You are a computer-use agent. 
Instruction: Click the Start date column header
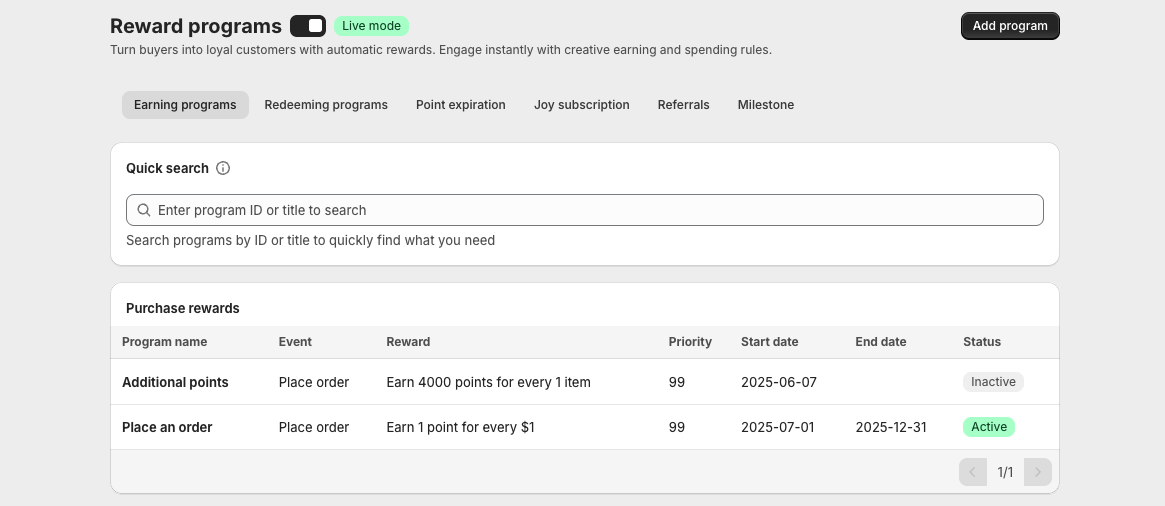pos(769,342)
